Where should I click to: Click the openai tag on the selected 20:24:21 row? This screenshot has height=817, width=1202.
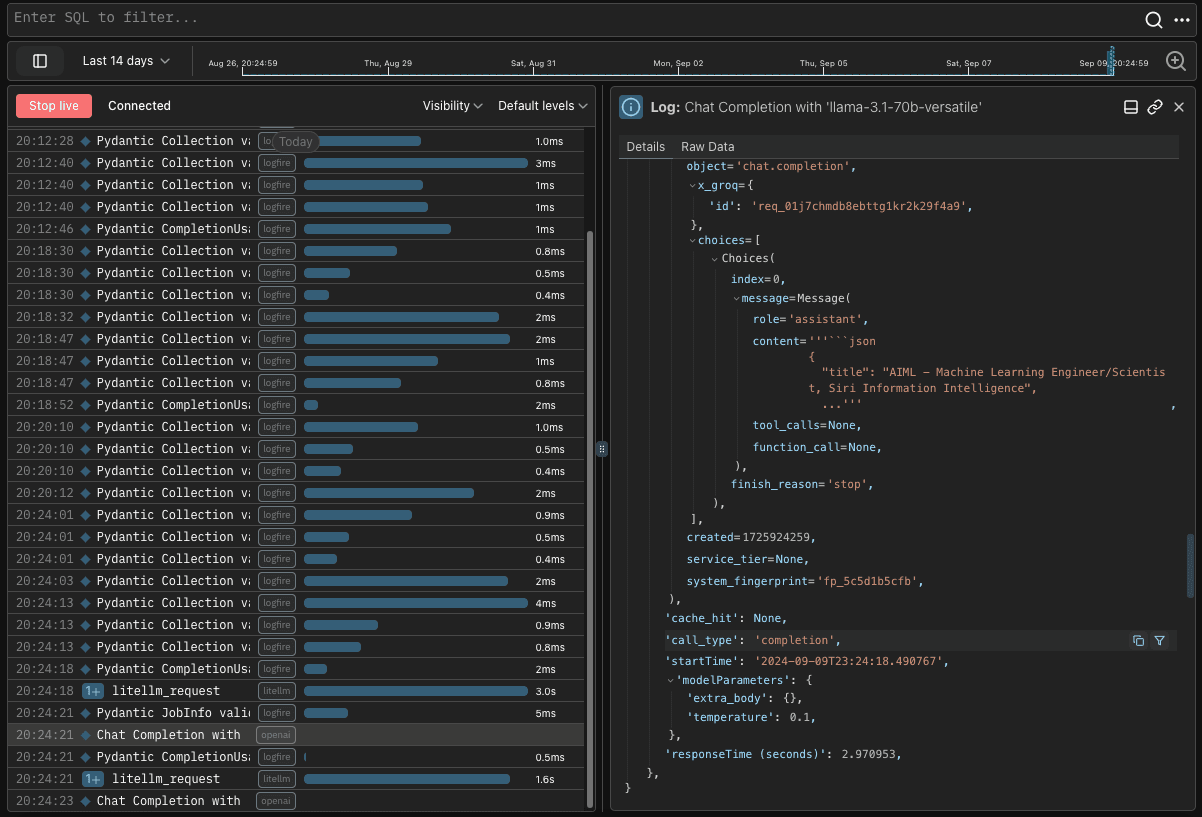point(275,735)
